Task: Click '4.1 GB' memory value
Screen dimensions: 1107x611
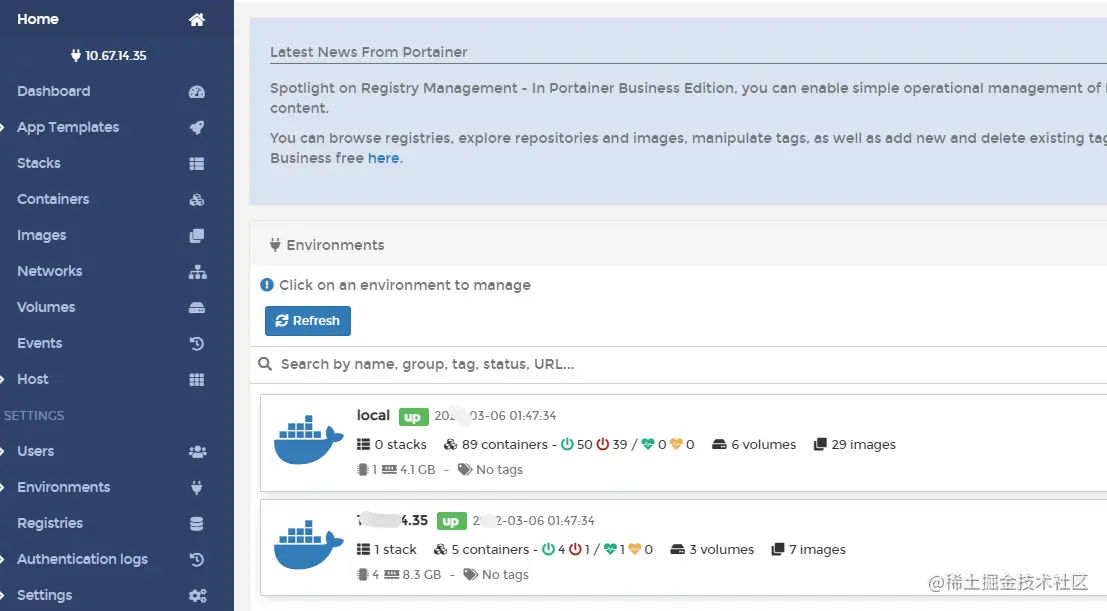Action: 417,470
